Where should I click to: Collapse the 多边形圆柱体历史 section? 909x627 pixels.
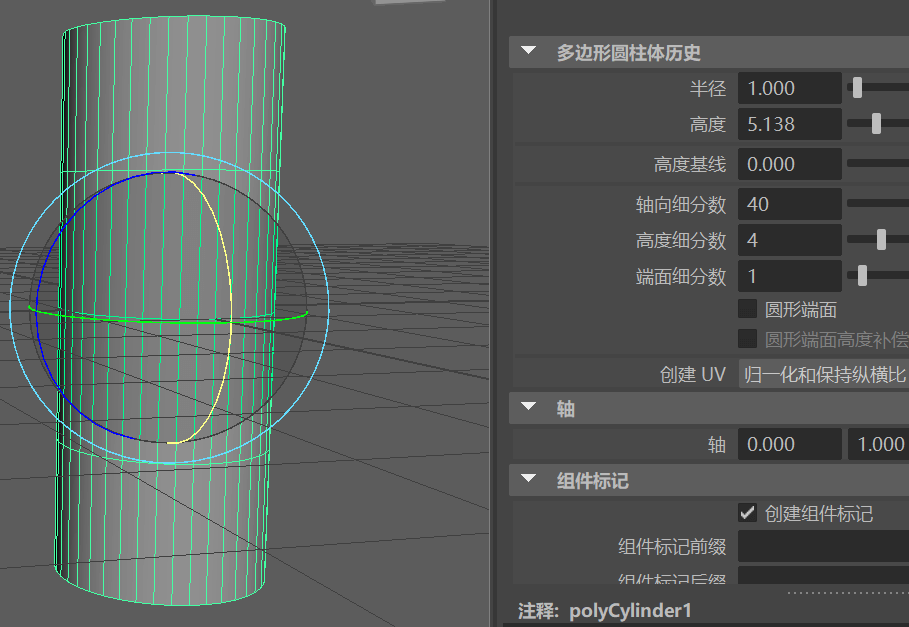point(528,50)
